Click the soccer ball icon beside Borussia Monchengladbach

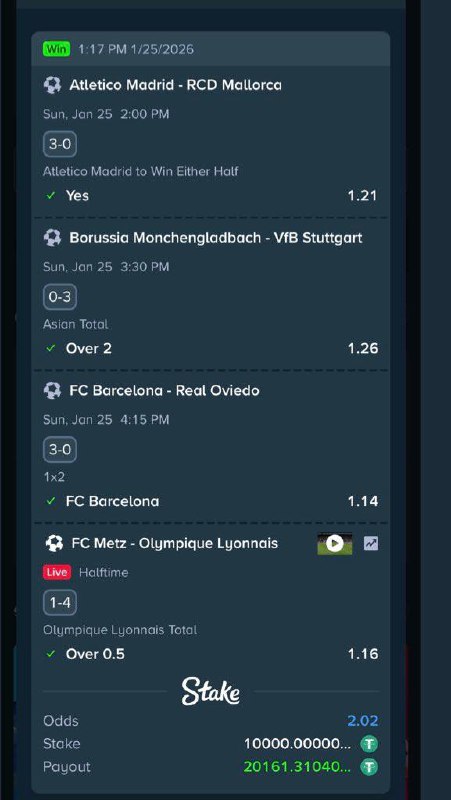pos(53,238)
